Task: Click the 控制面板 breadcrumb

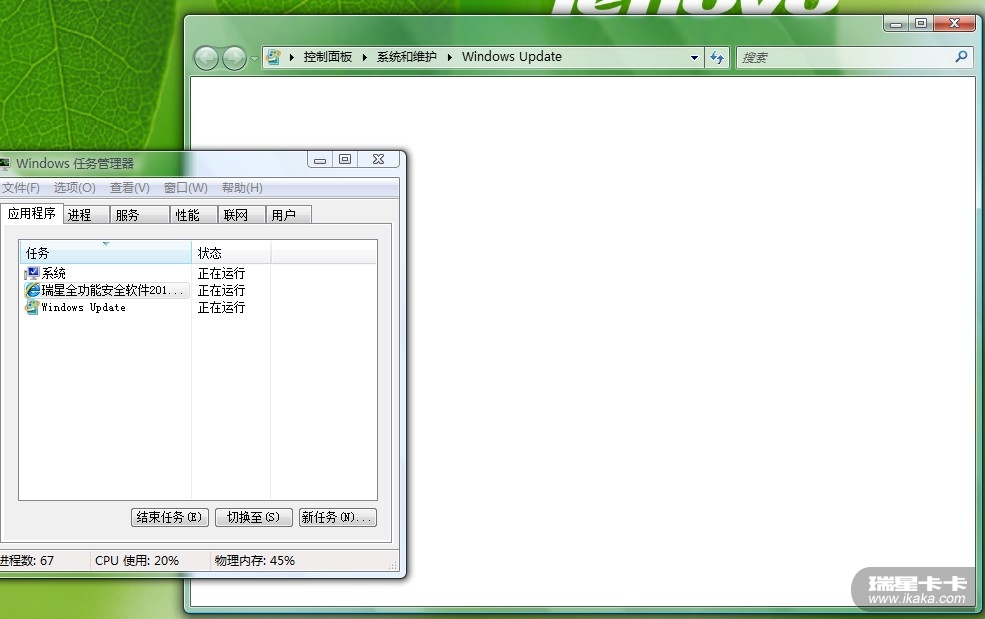Action: [327, 57]
